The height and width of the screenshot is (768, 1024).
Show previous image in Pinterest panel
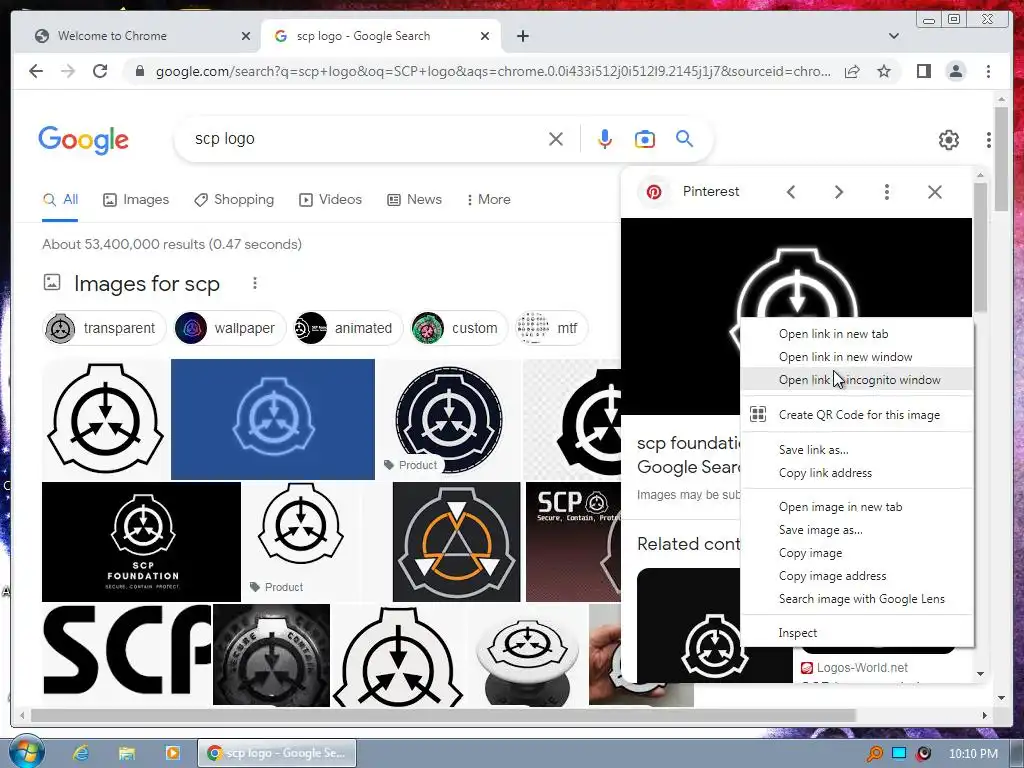tap(791, 192)
